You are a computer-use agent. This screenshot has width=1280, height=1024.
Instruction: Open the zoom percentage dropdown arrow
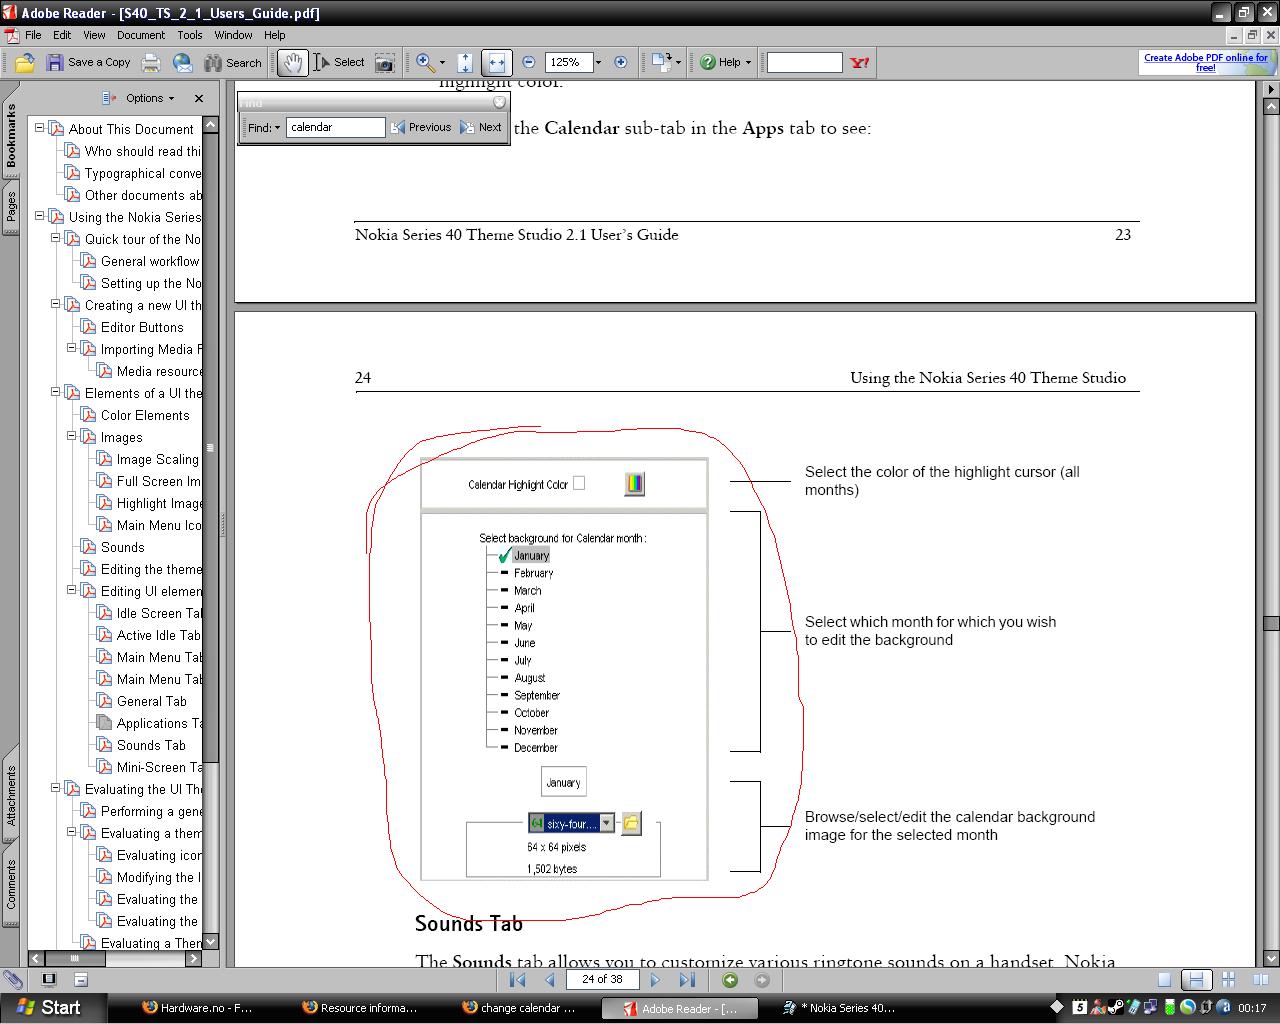pyautogui.click(x=598, y=62)
